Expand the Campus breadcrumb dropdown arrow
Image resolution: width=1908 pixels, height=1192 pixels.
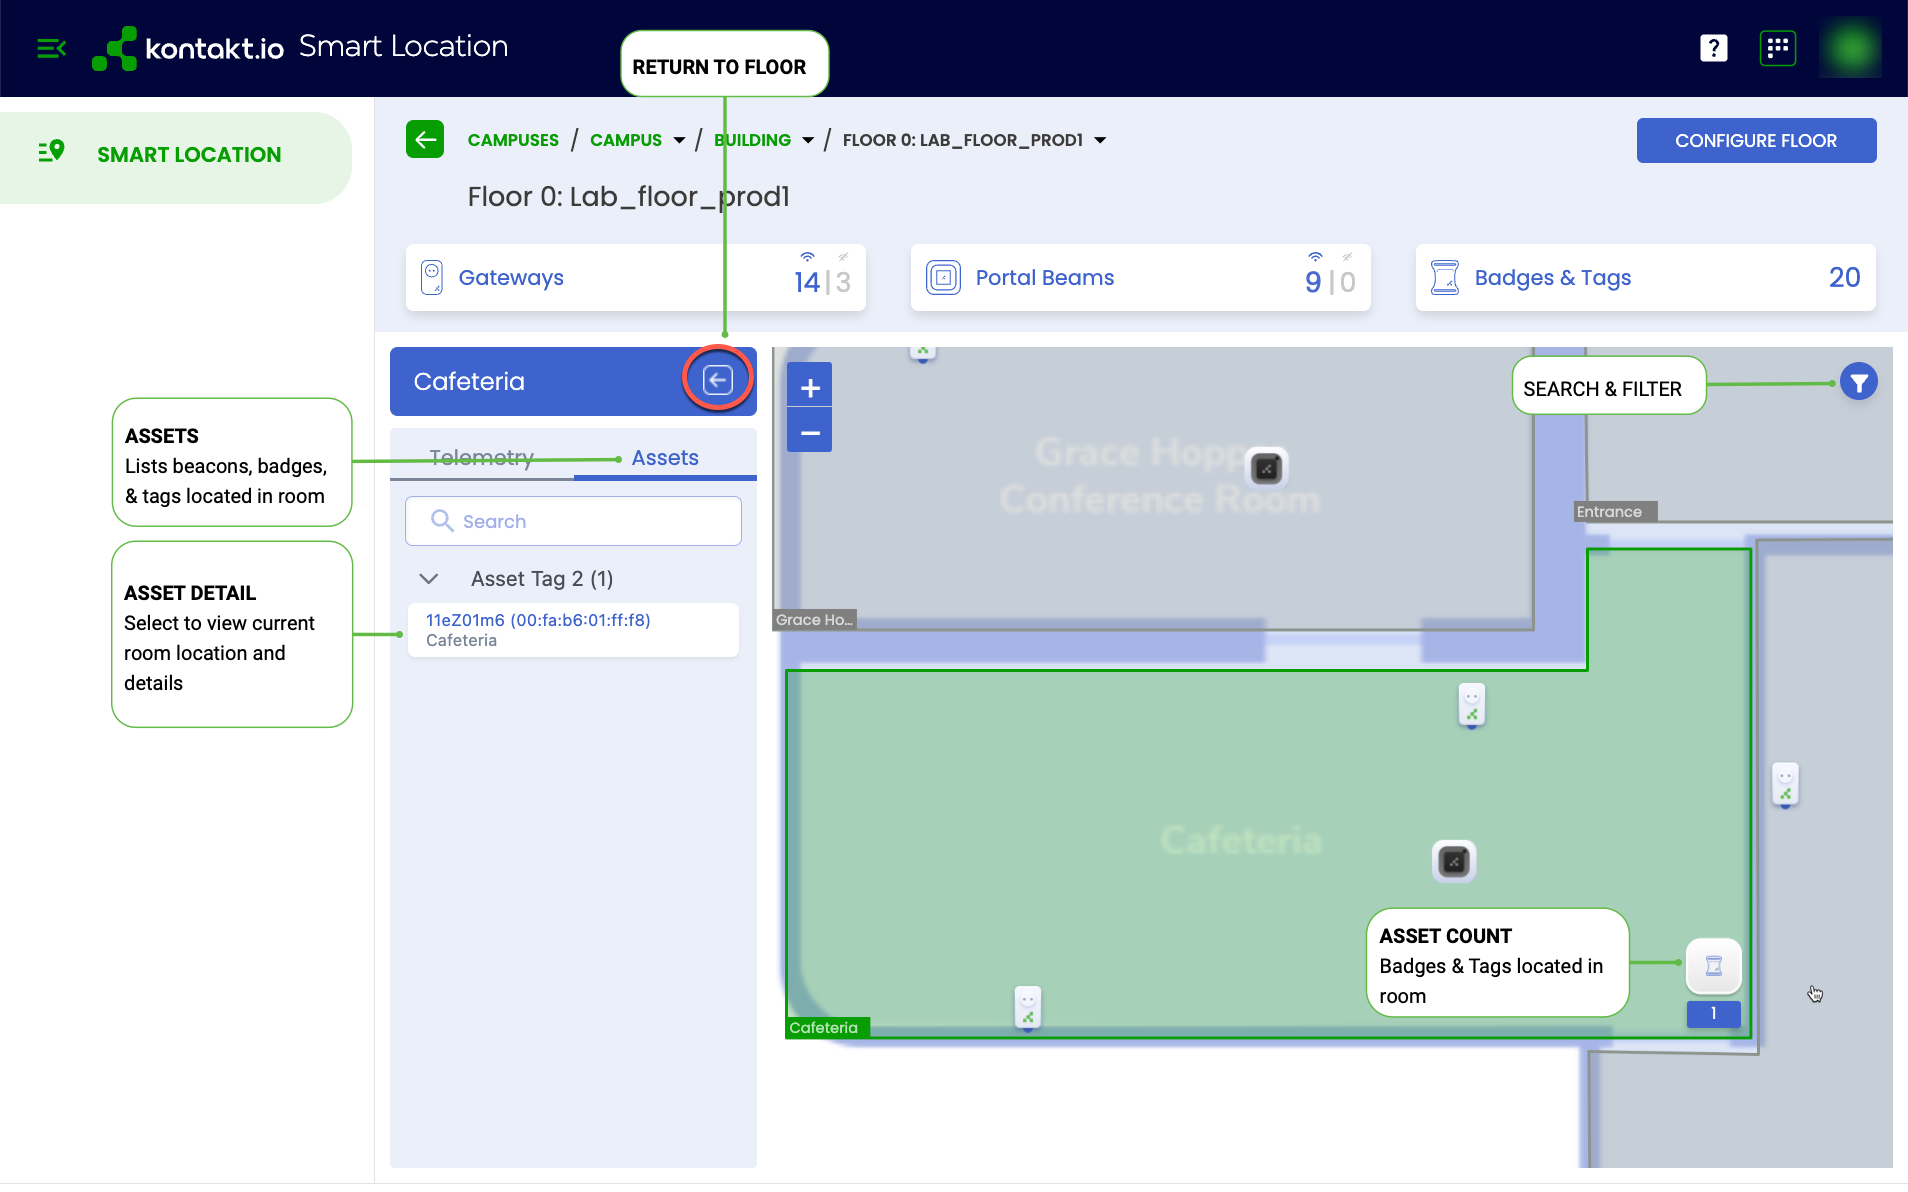tap(679, 141)
